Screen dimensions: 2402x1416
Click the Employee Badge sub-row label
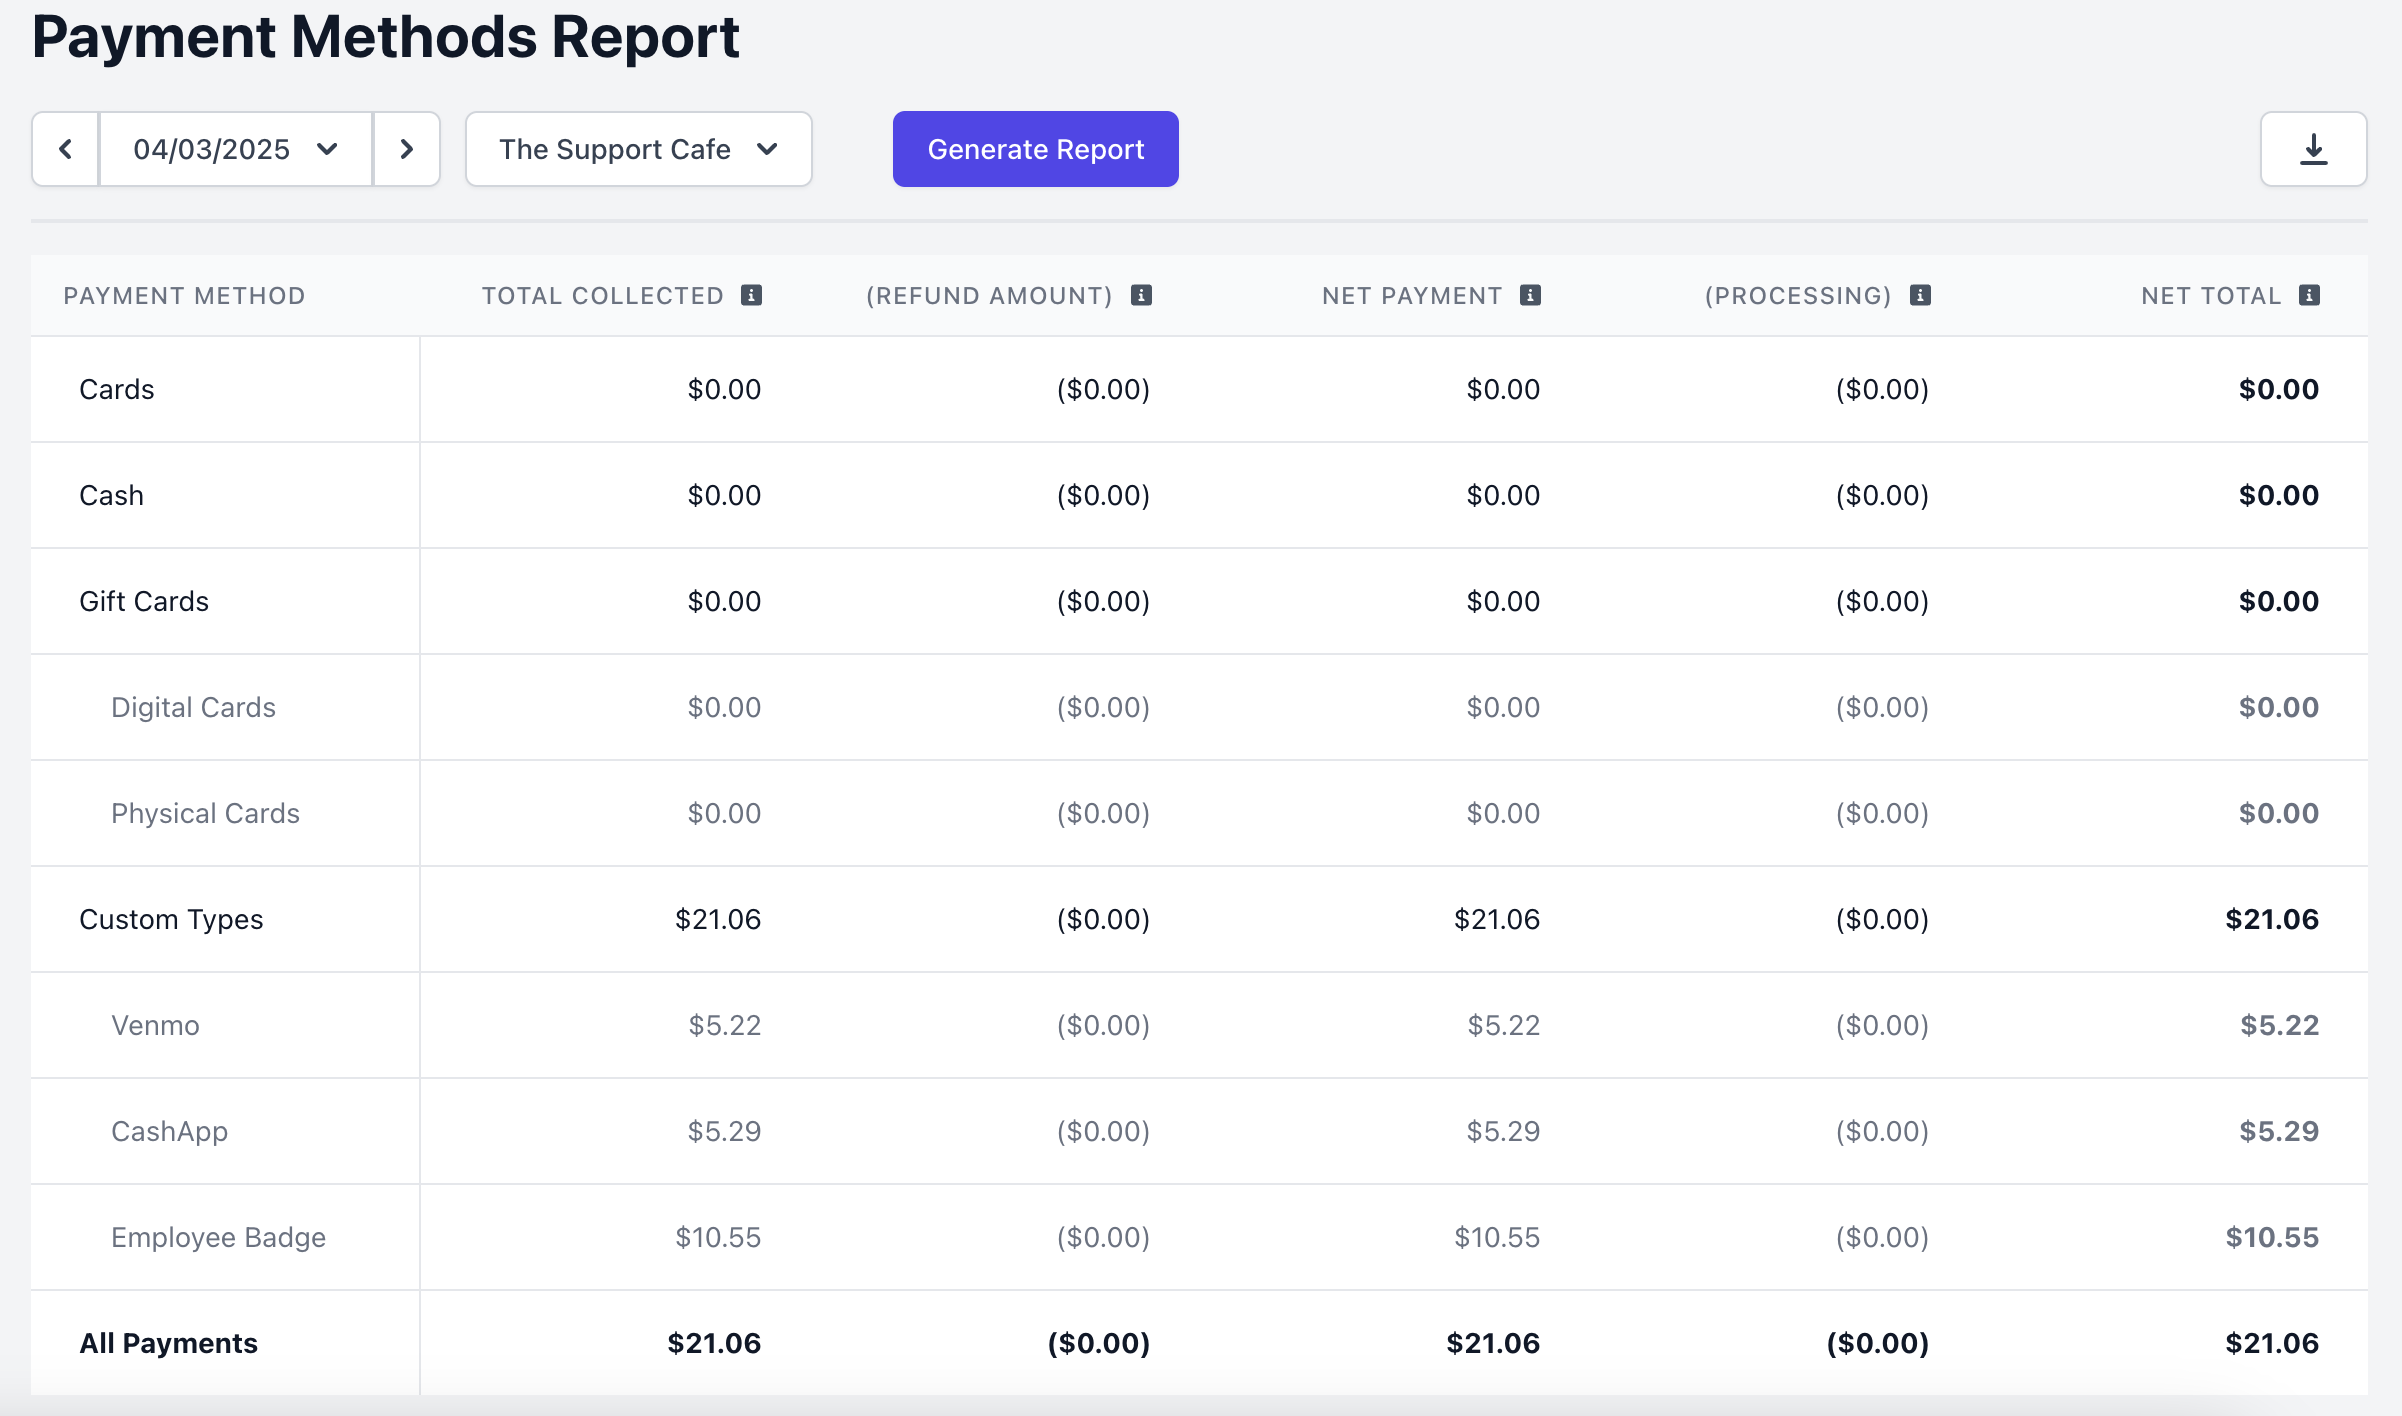pyautogui.click(x=218, y=1237)
